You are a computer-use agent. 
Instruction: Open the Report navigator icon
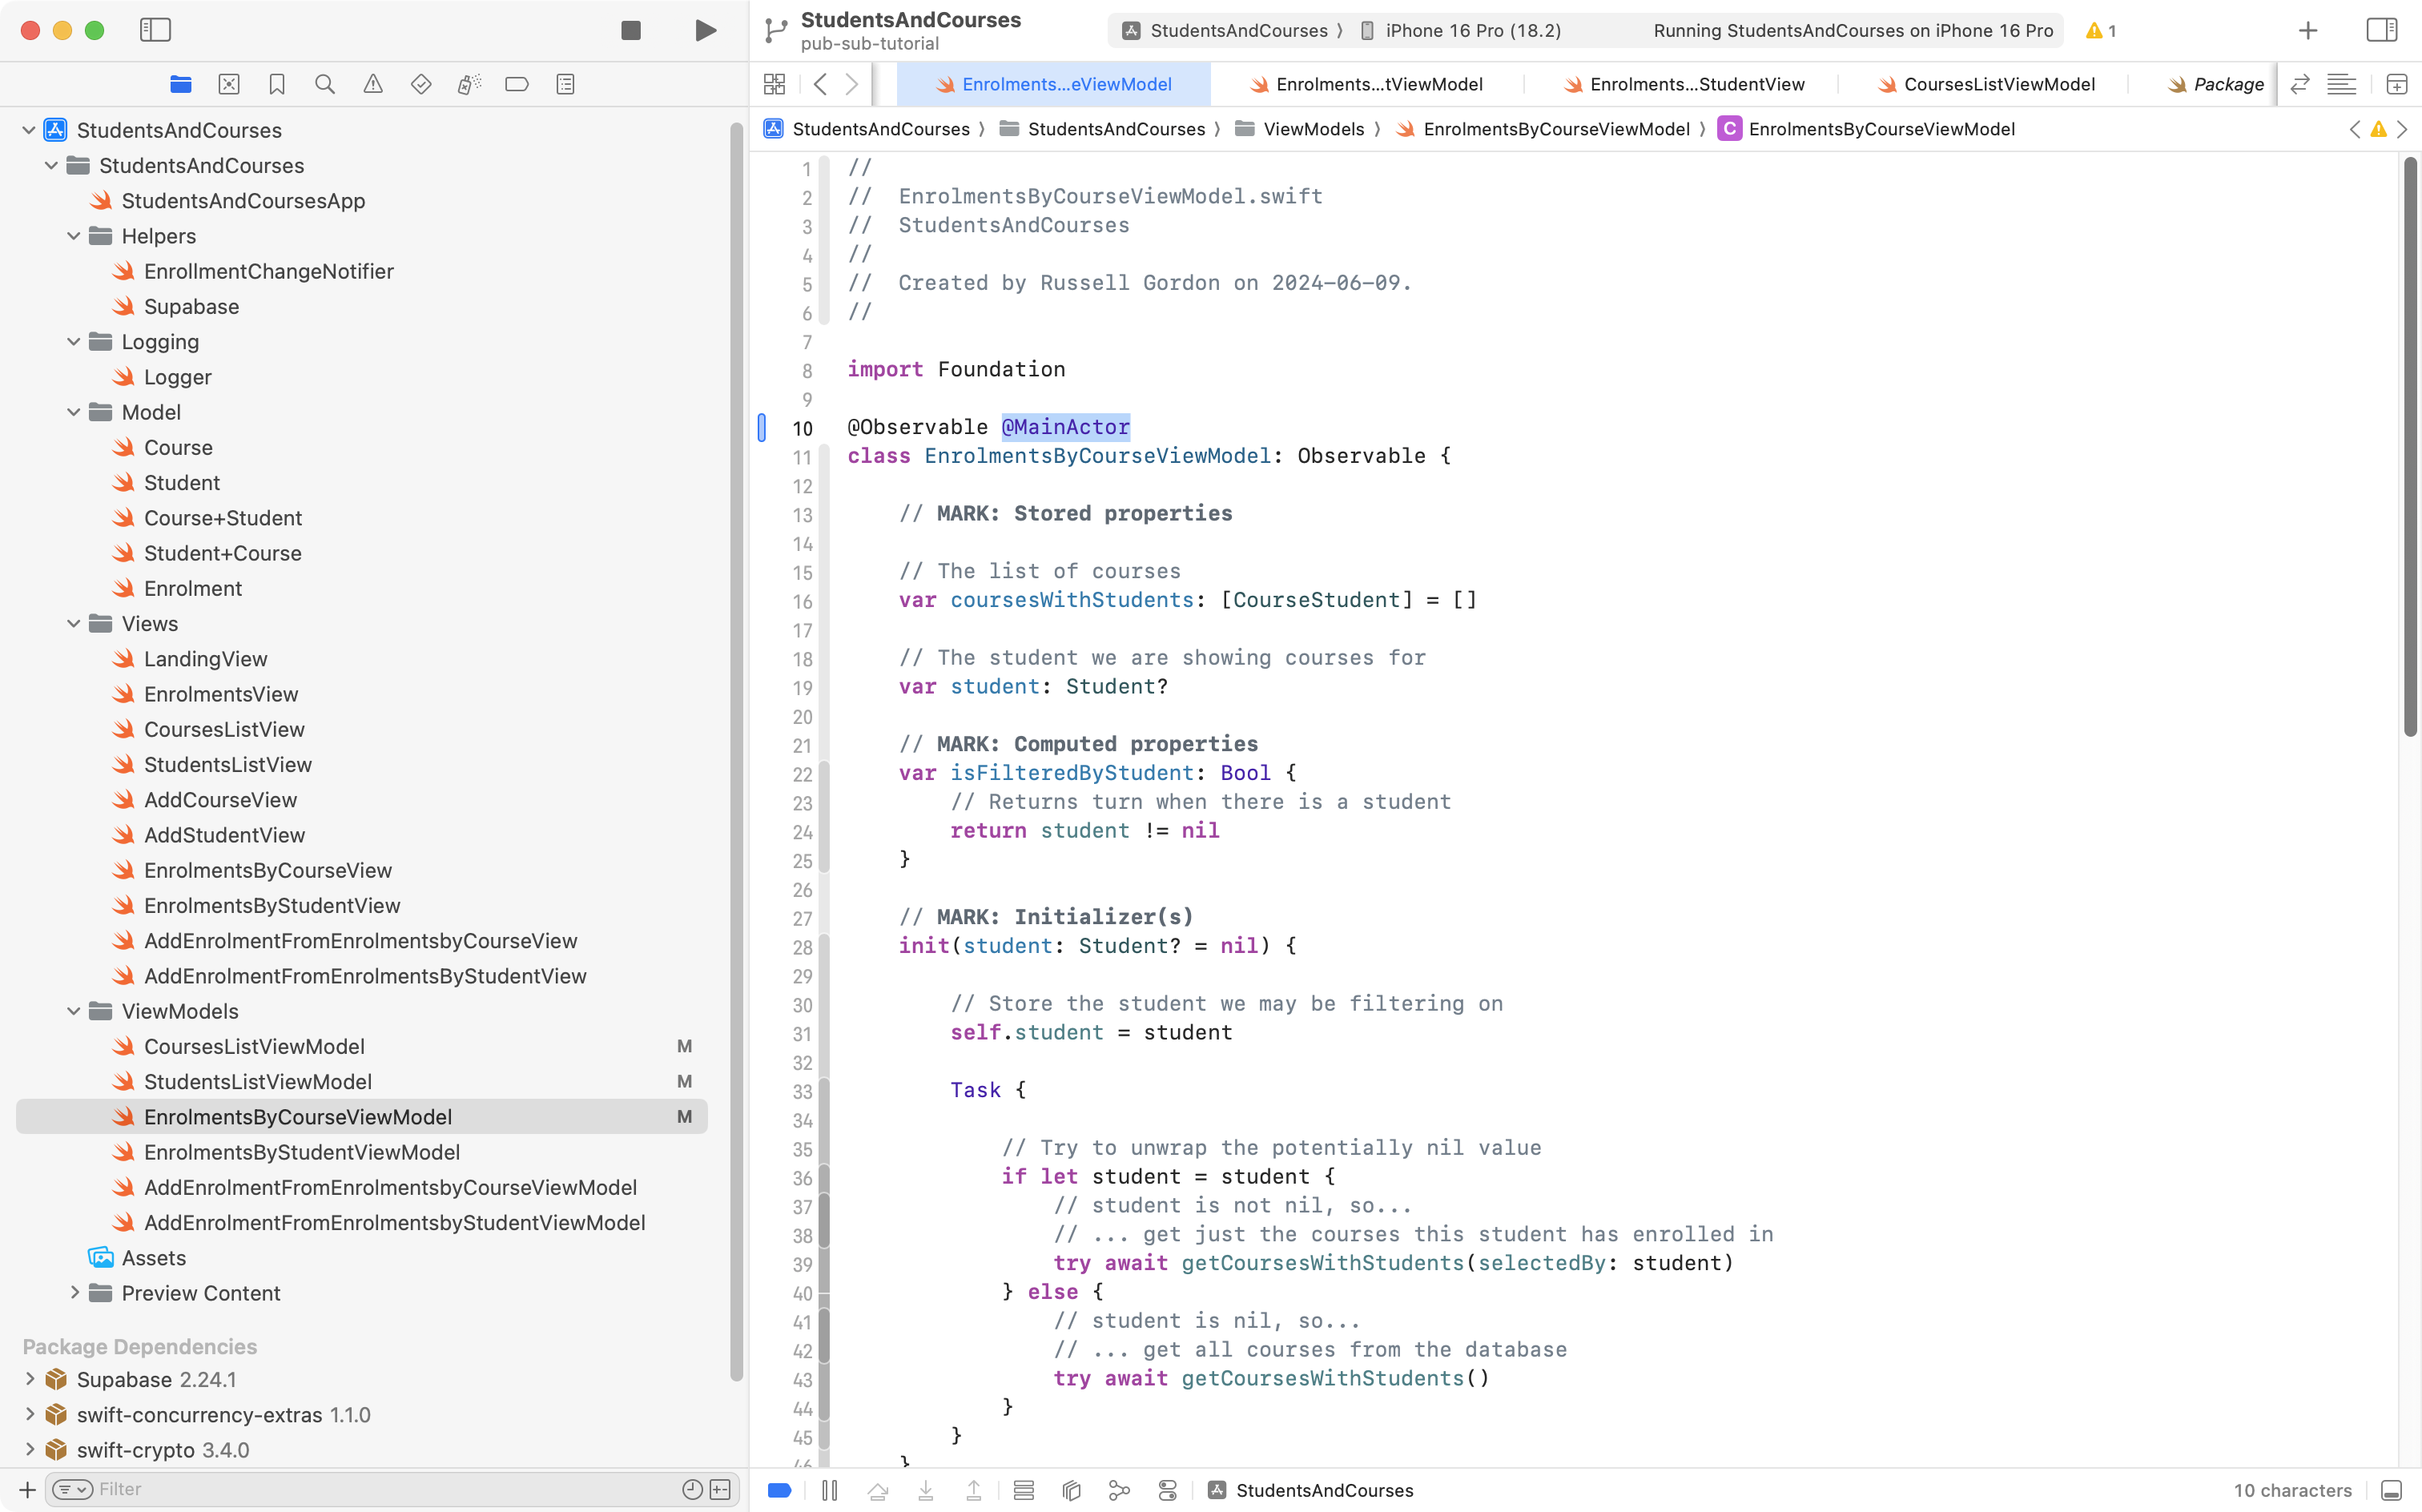[565, 84]
